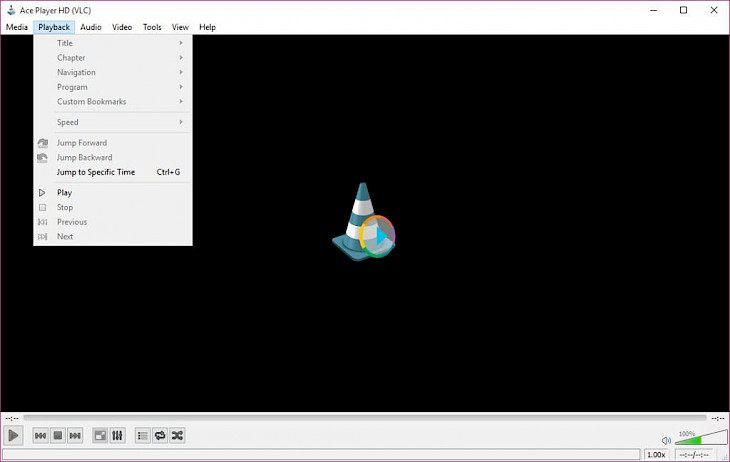The image size is (730, 462).
Task: Close the open Playback menu
Action: point(54,27)
